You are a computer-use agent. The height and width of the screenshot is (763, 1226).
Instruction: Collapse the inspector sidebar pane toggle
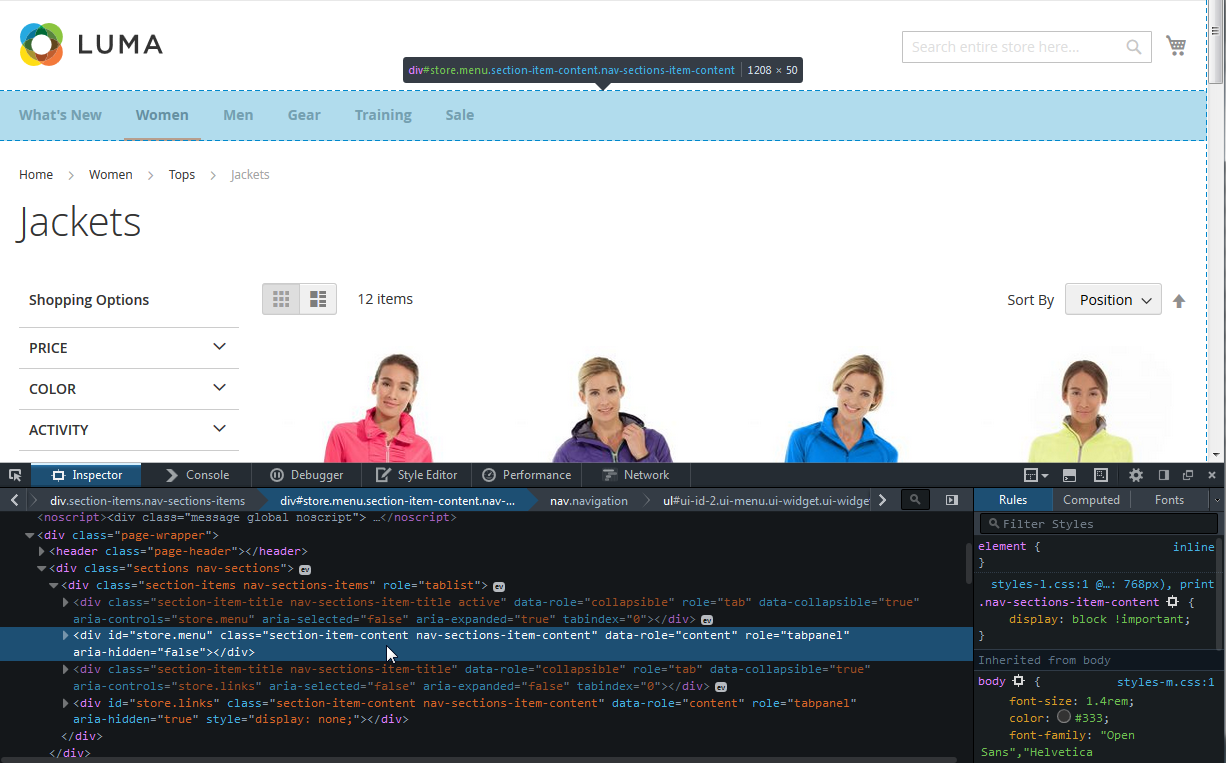952,500
